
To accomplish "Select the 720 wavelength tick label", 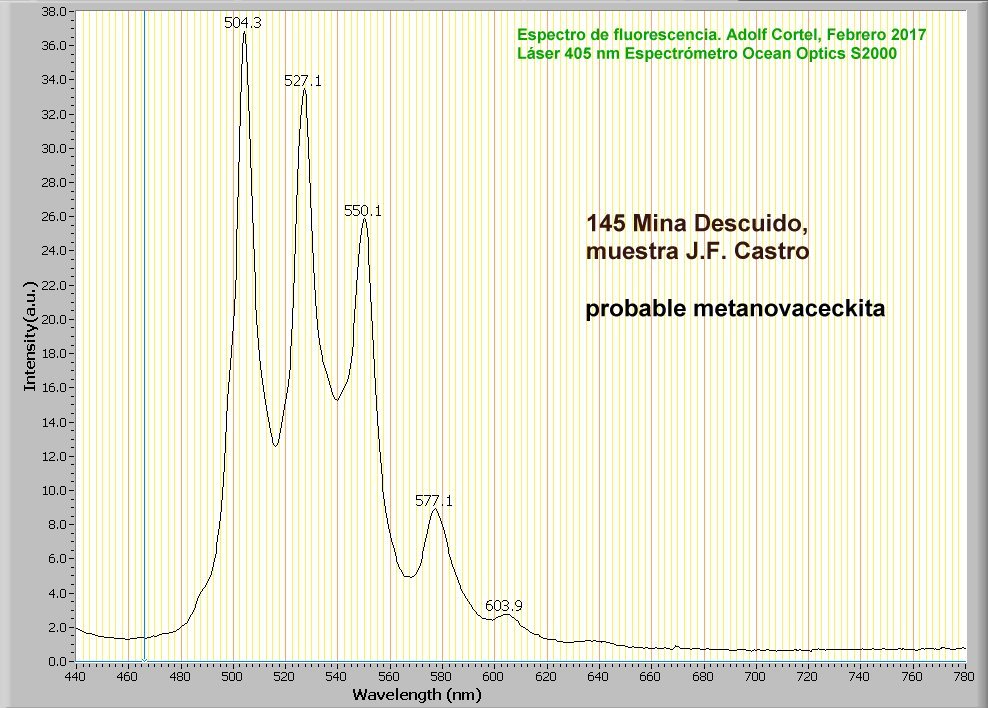I will point(807,677).
